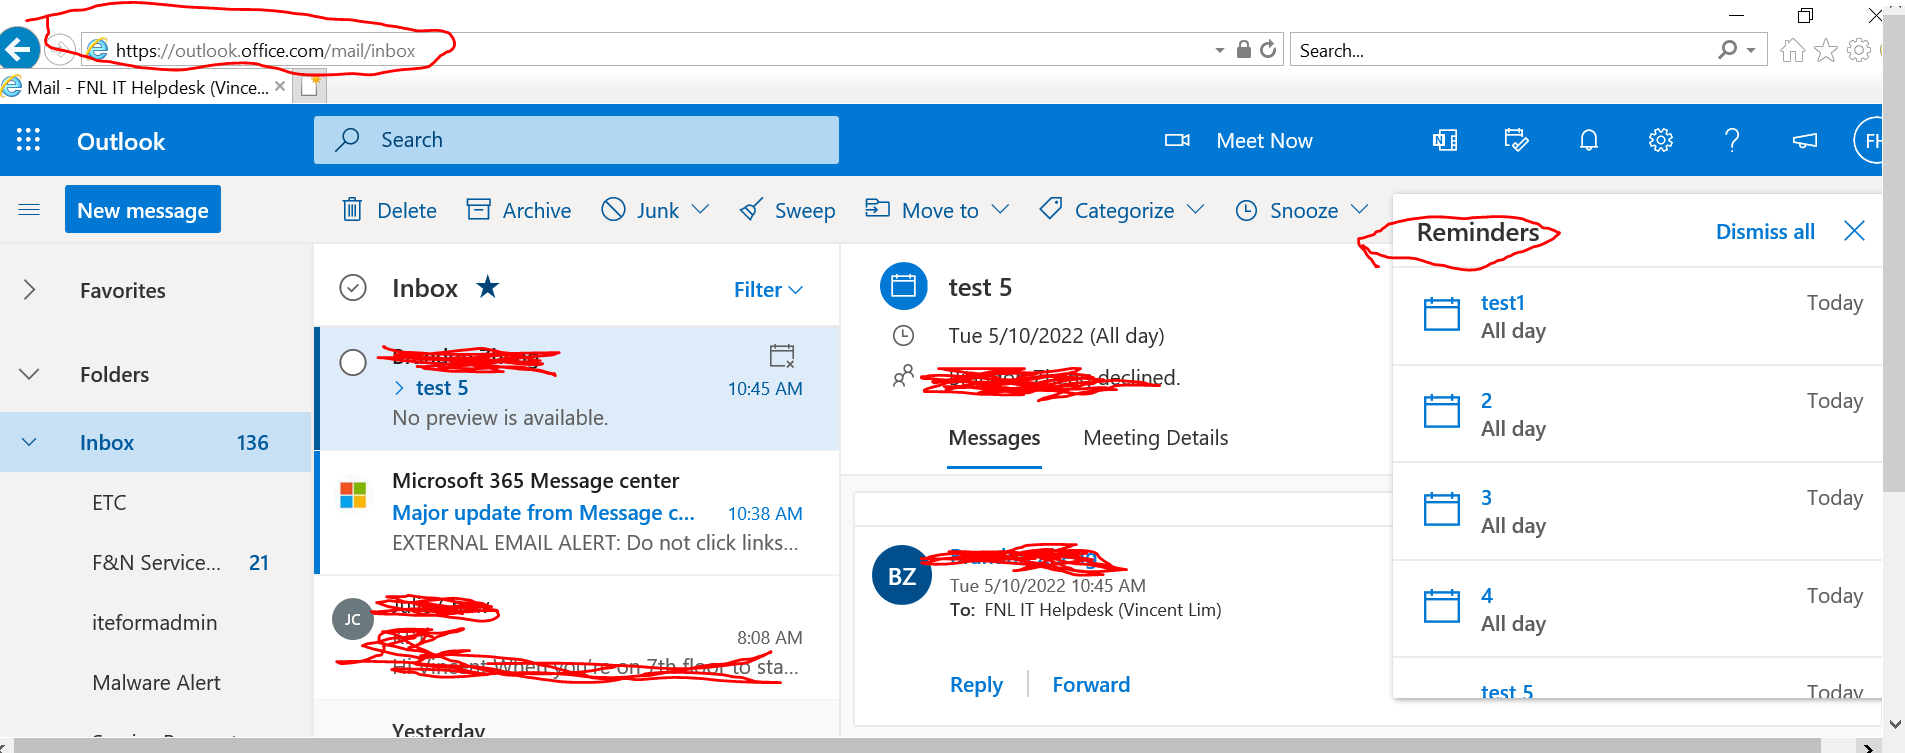Open the Word/Office app icon in header
The height and width of the screenshot is (753, 1905).
(1445, 140)
